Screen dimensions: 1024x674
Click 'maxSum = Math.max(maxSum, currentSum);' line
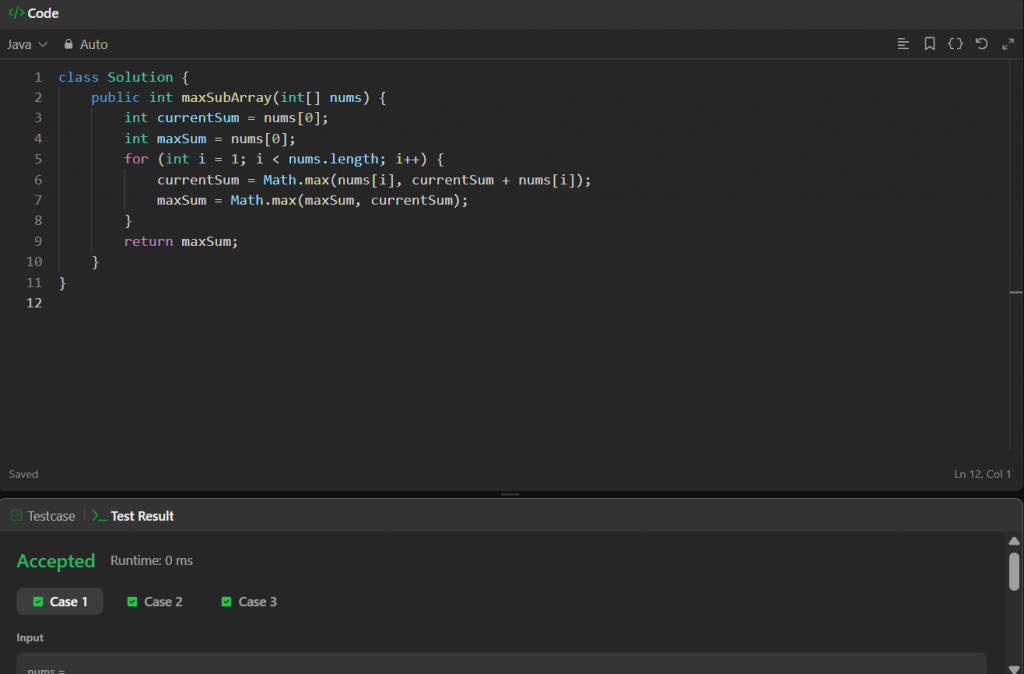(312, 200)
